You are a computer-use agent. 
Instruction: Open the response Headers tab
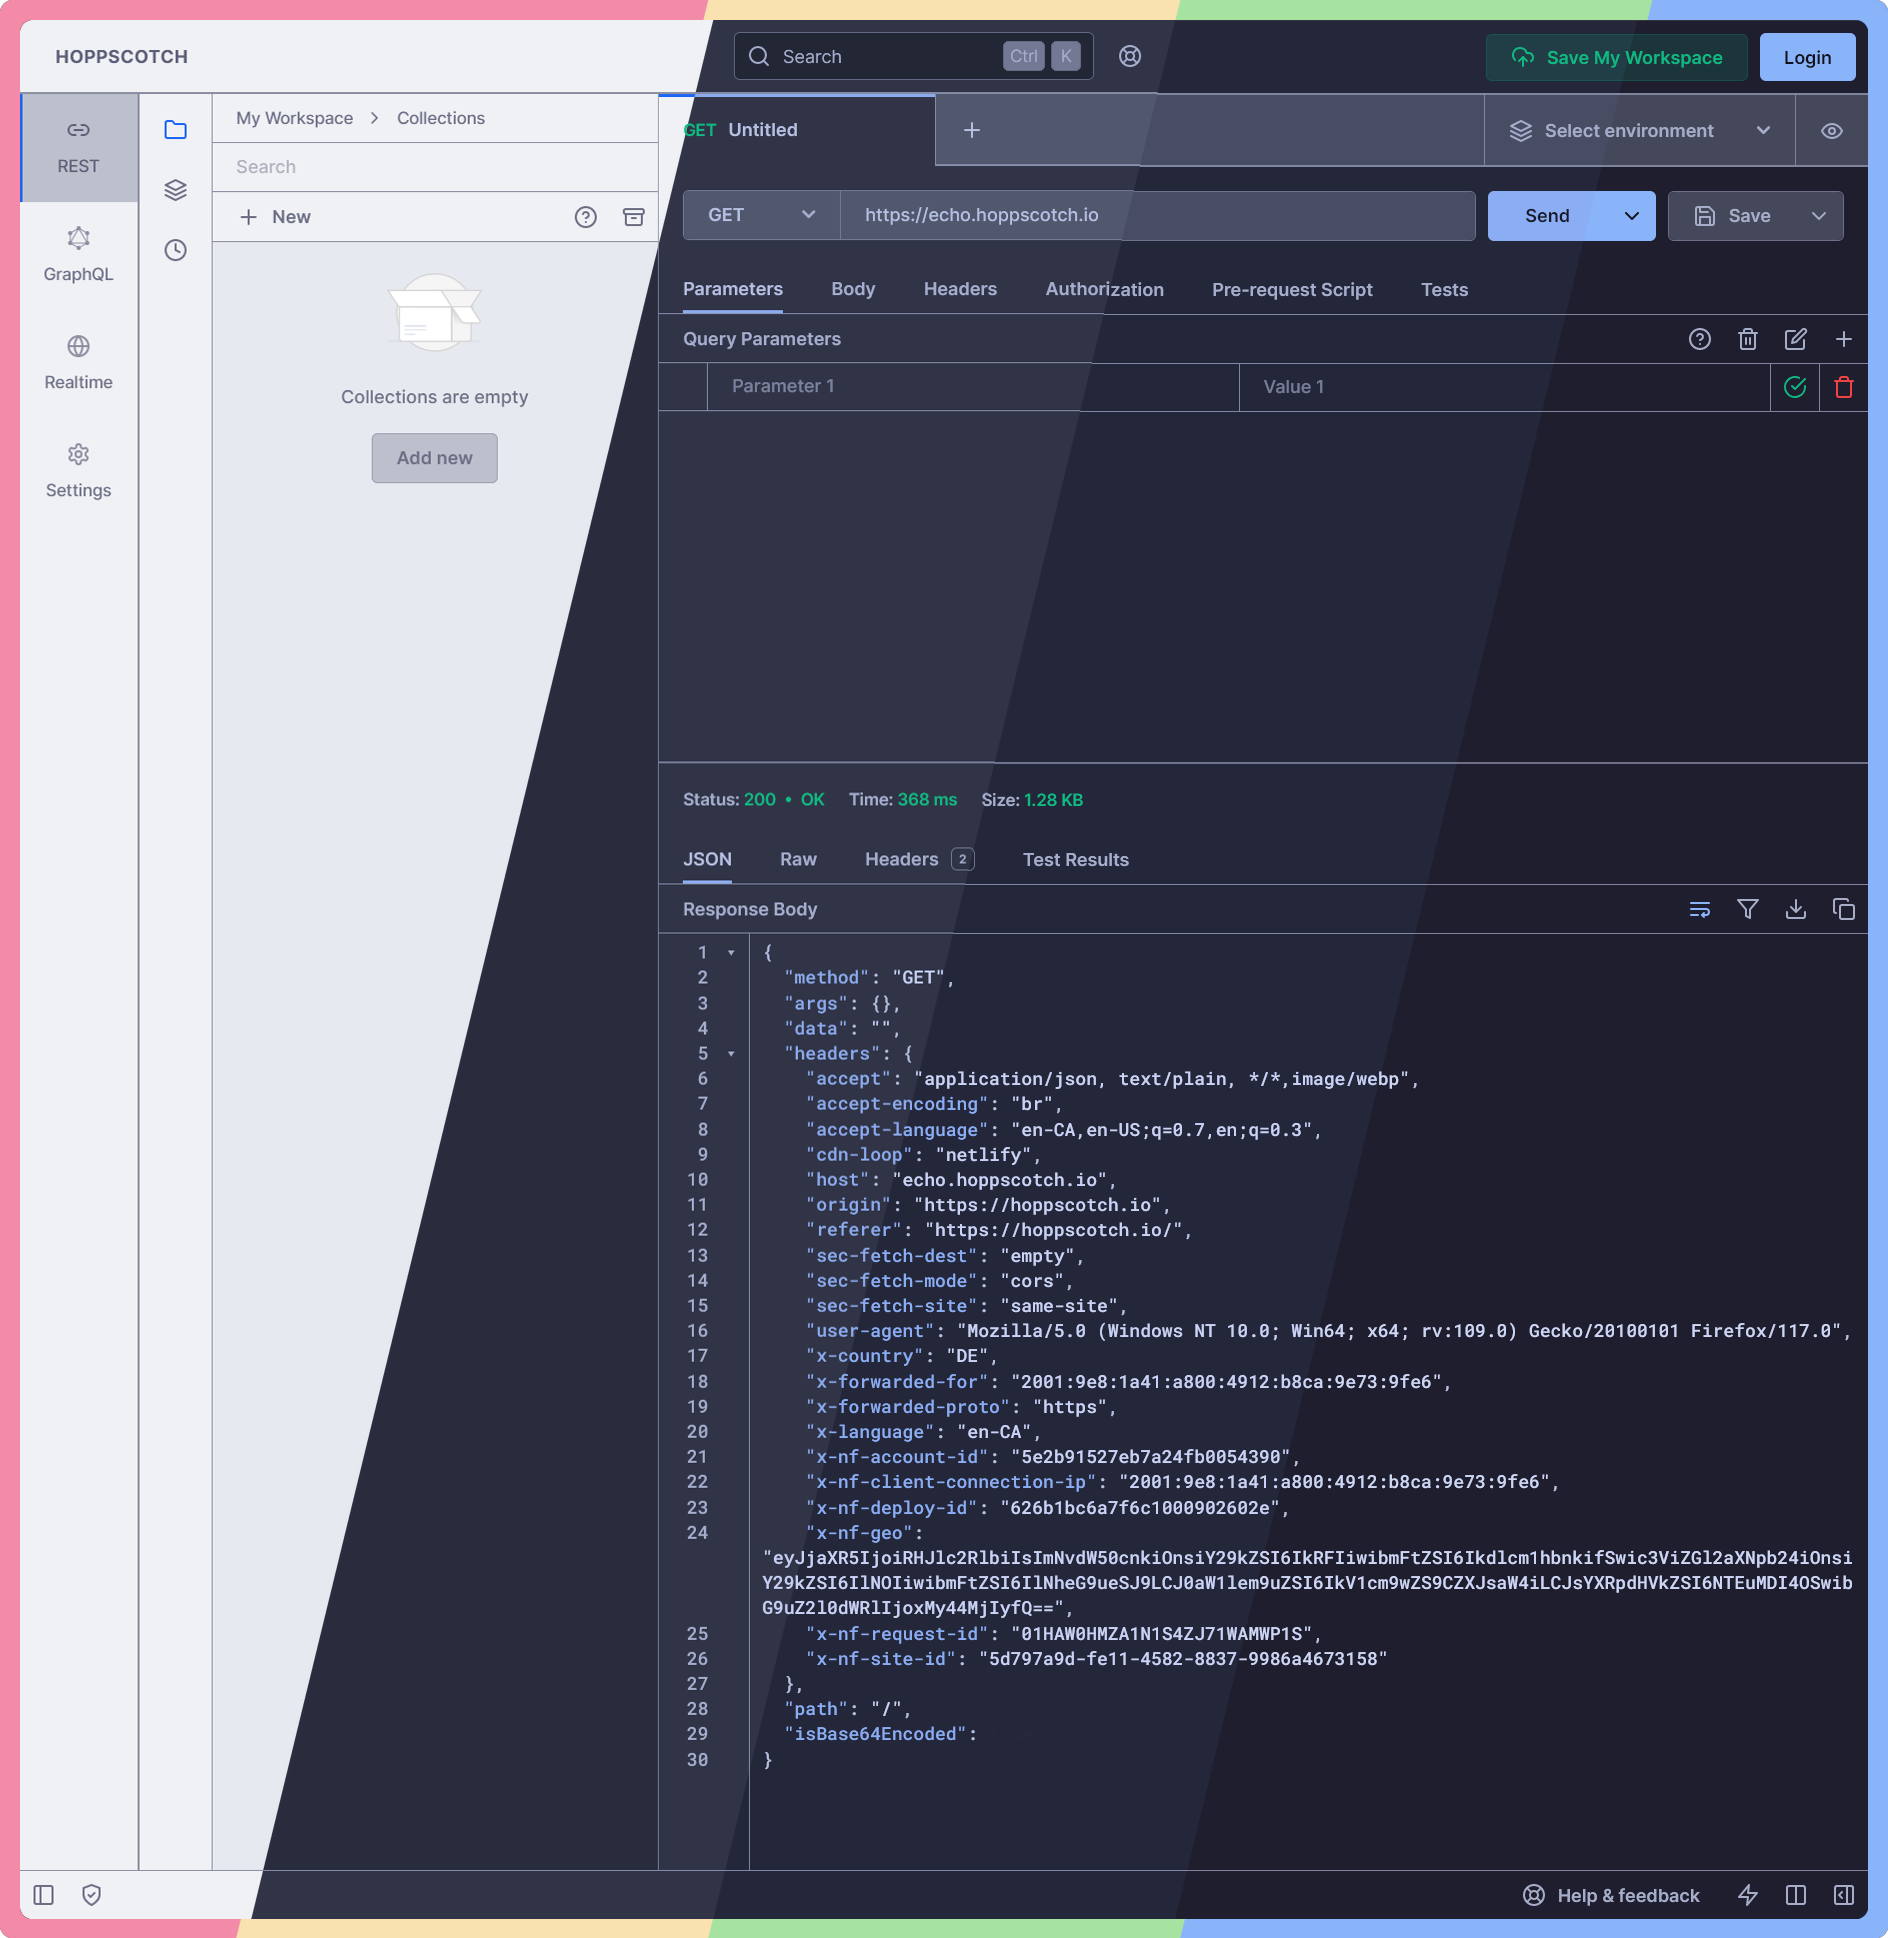920,859
